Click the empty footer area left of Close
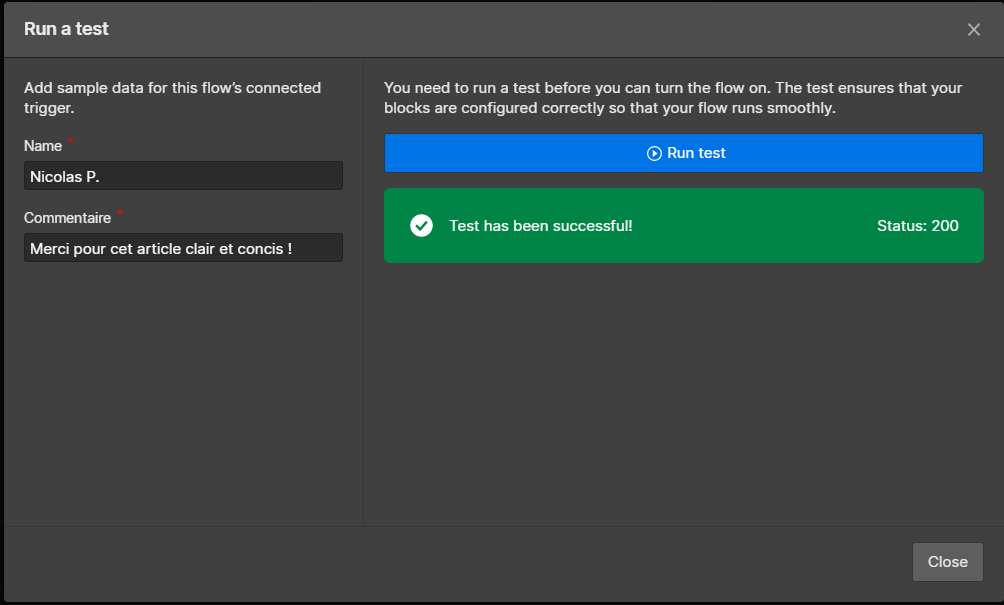Viewport: 1004px width, 605px height. tap(450, 562)
